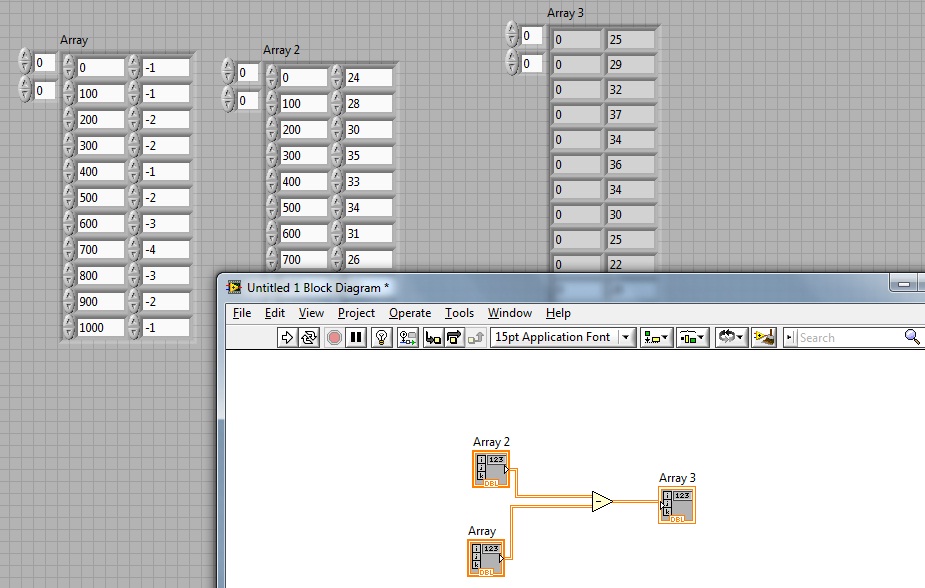925x588 pixels.
Task: Select the Array 2 terminal on block diagram
Action: click(x=491, y=469)
